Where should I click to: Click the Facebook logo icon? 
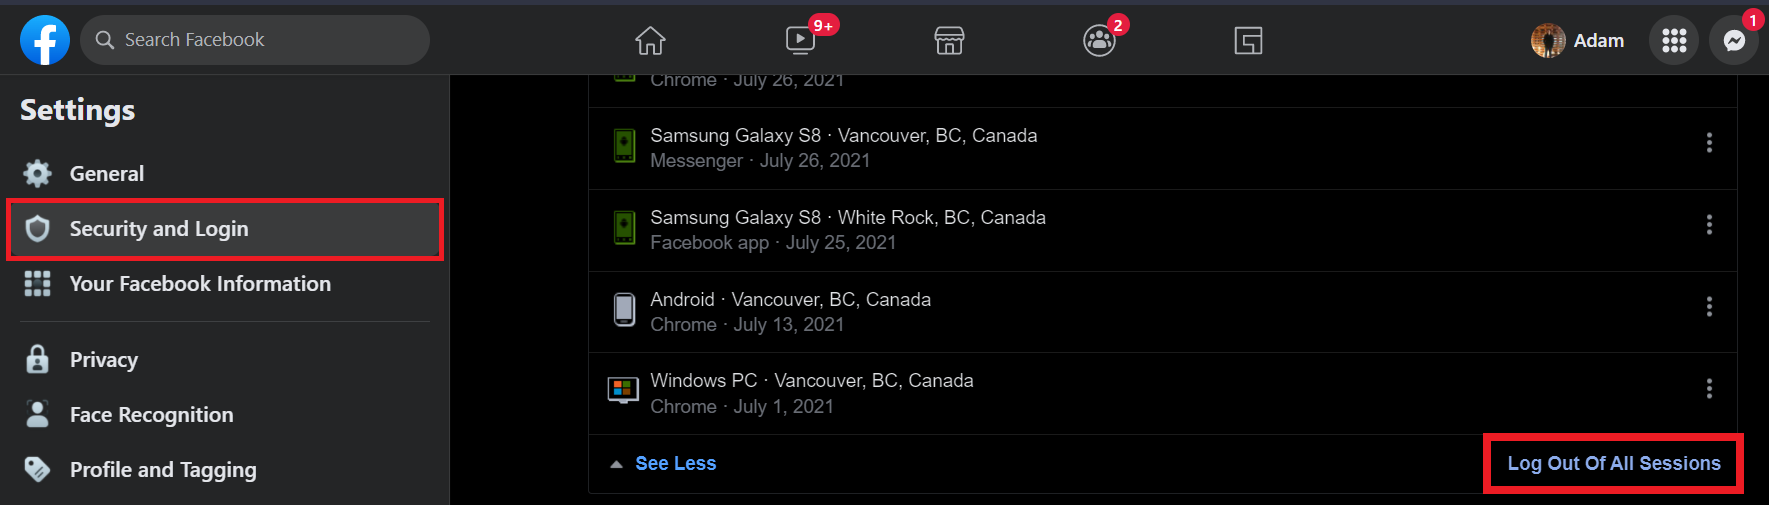click(x=45, y=40)
